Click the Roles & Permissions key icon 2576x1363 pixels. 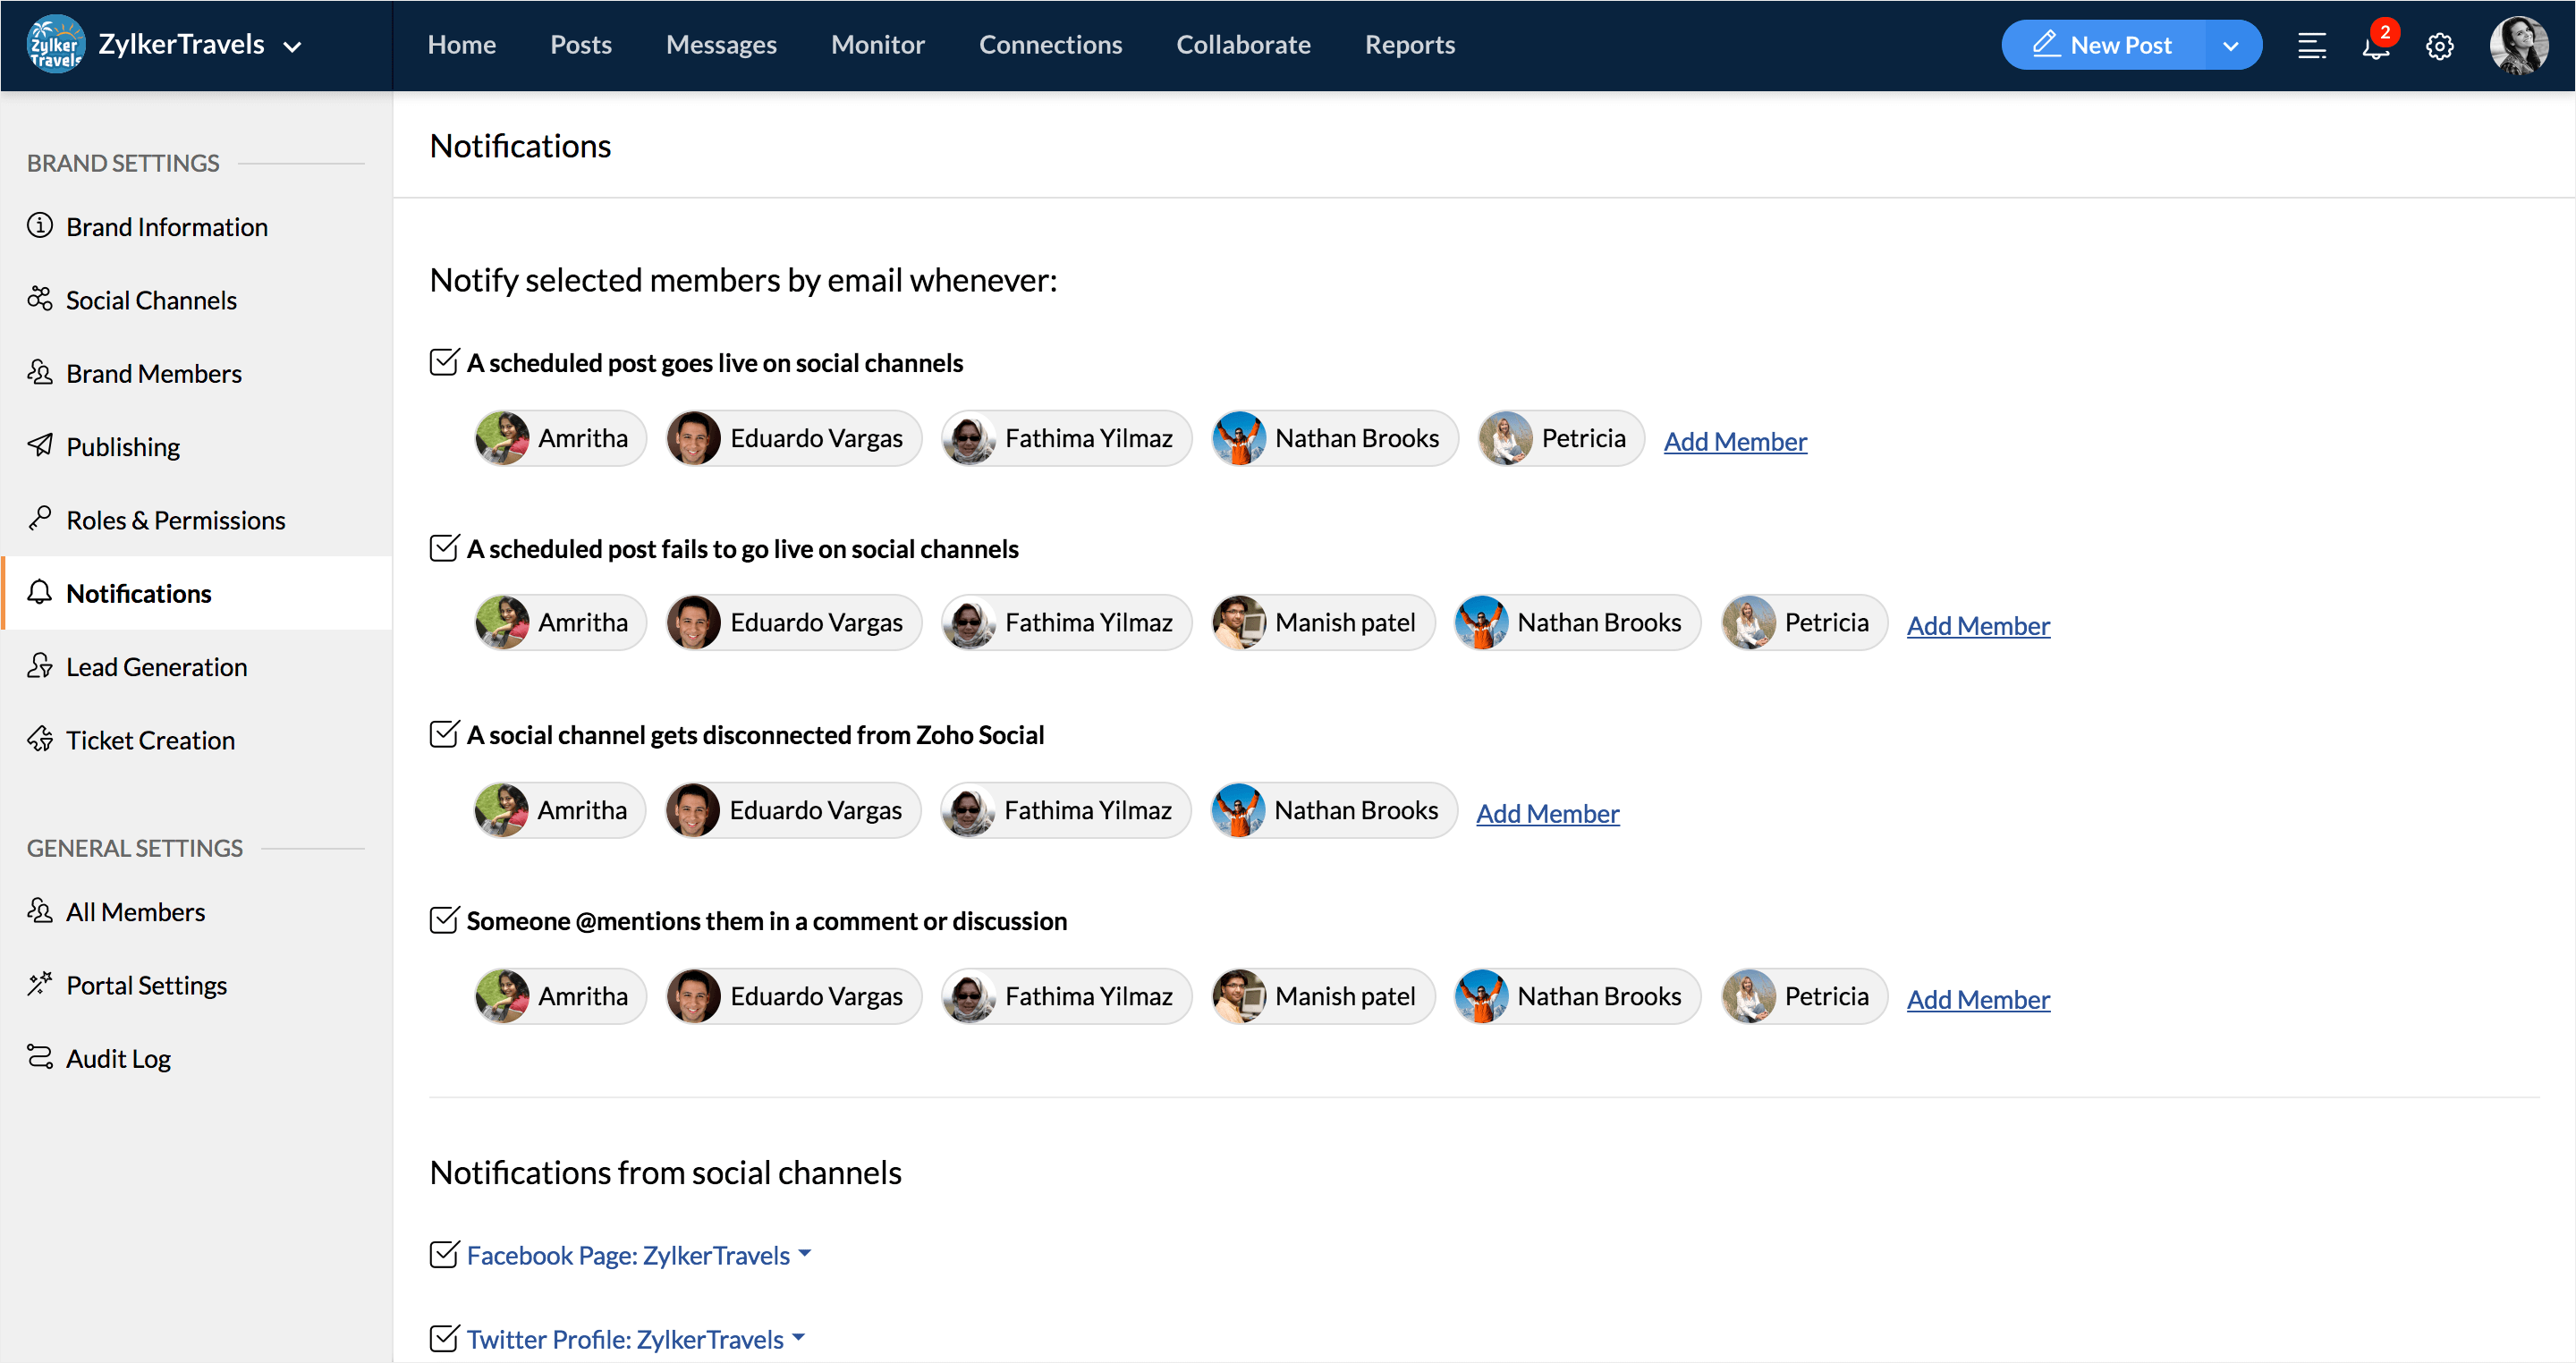point(40,519)
